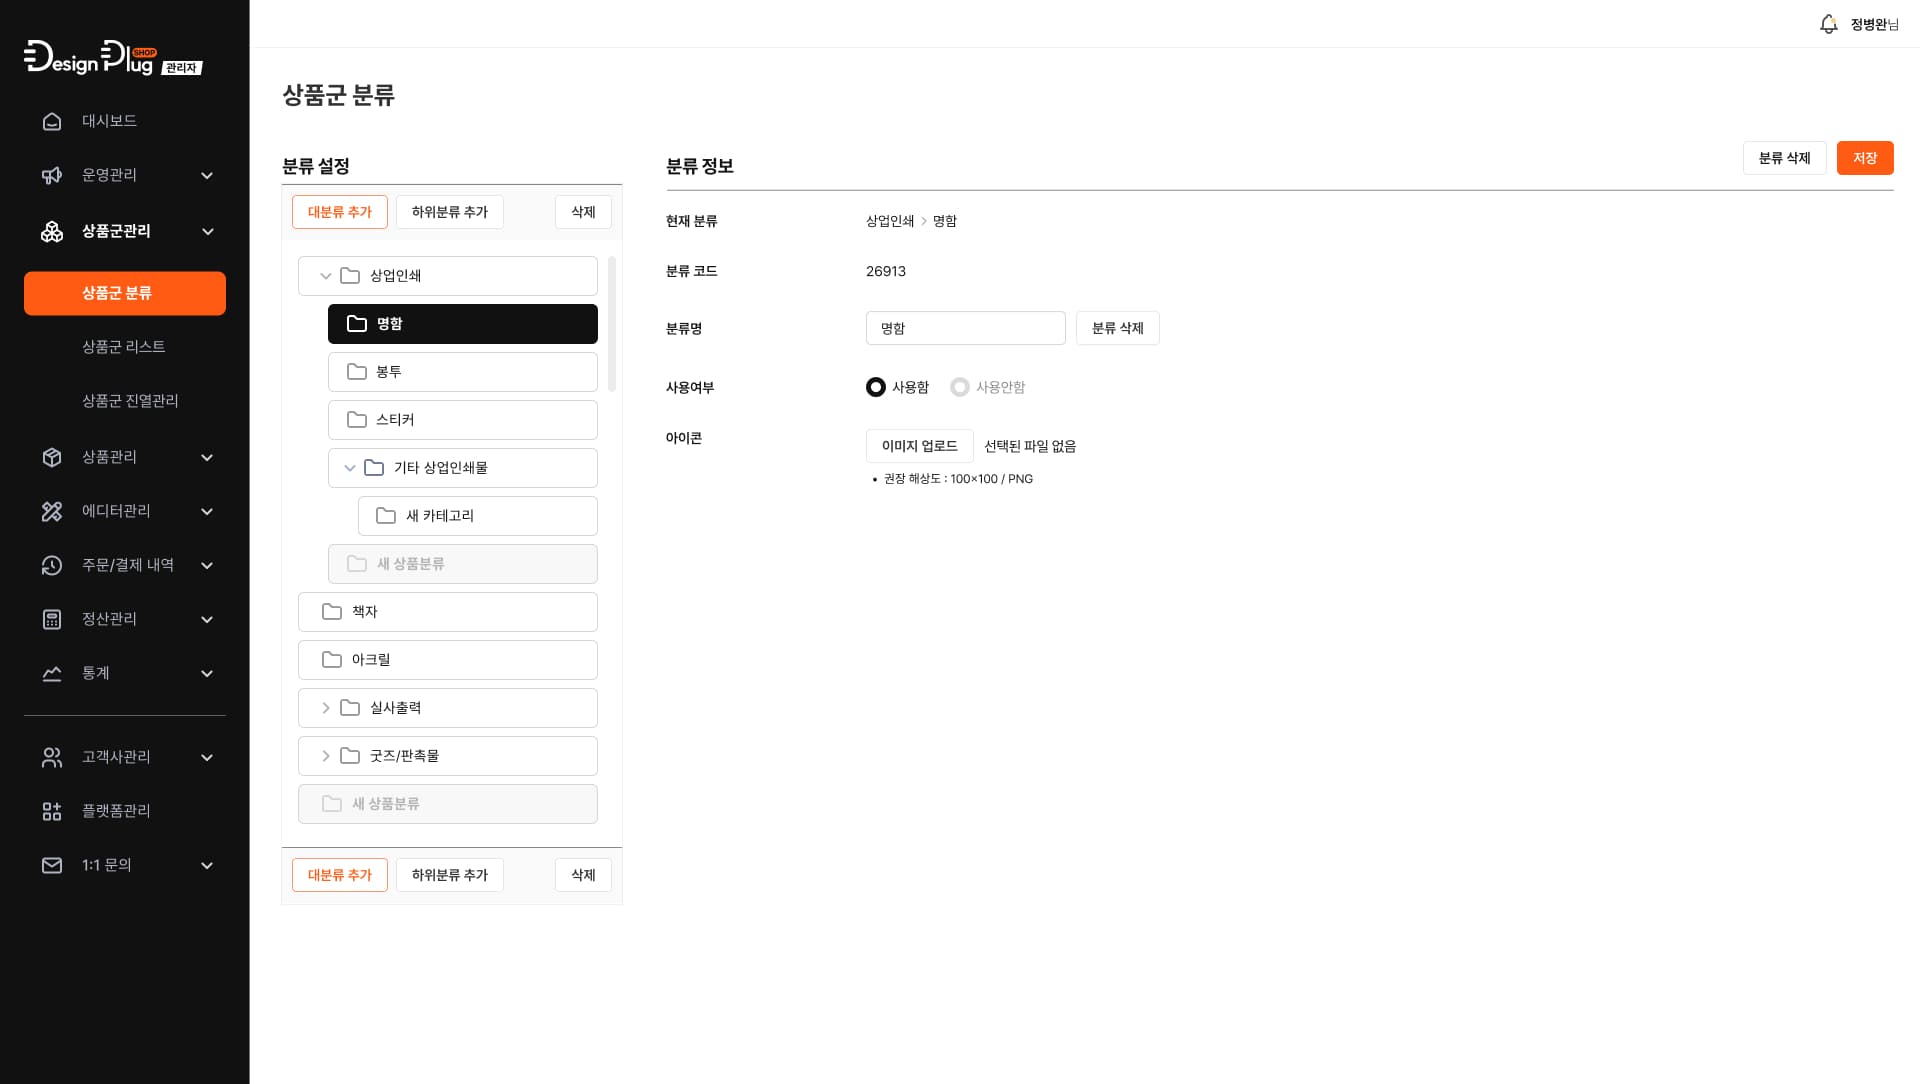1920x1084 pixels.
Task: Open the 상품군 리스트 menu item
Action: click(124, 347)
